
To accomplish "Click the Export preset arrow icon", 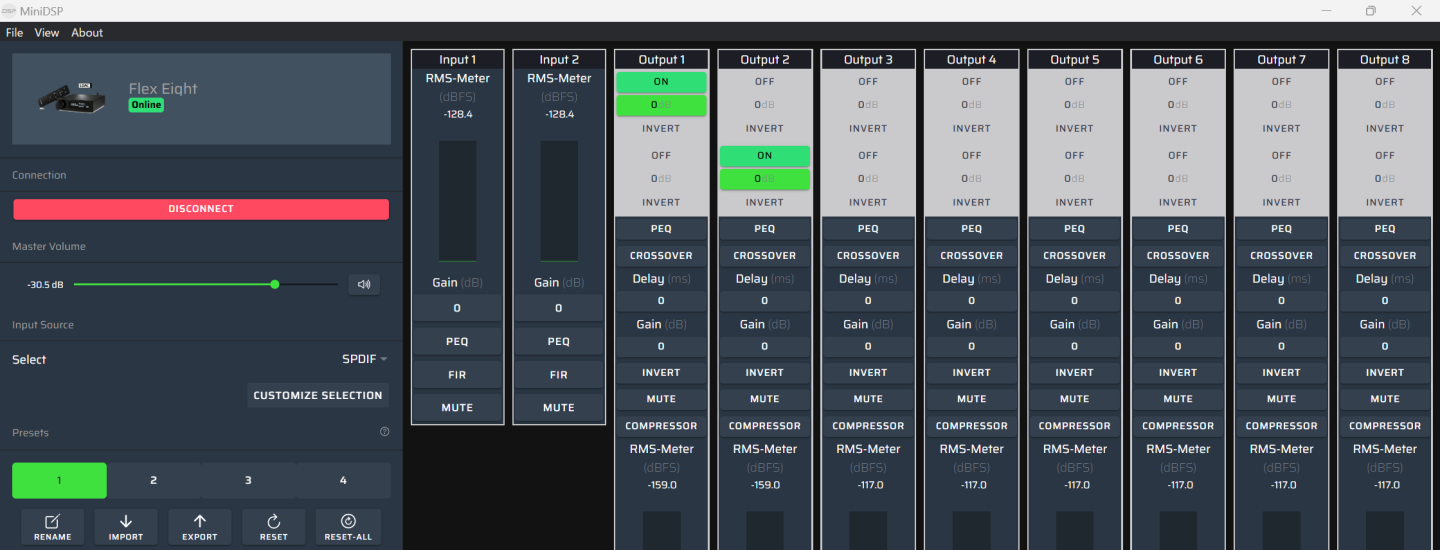I will pyautogui.click(x=200, y=521).
